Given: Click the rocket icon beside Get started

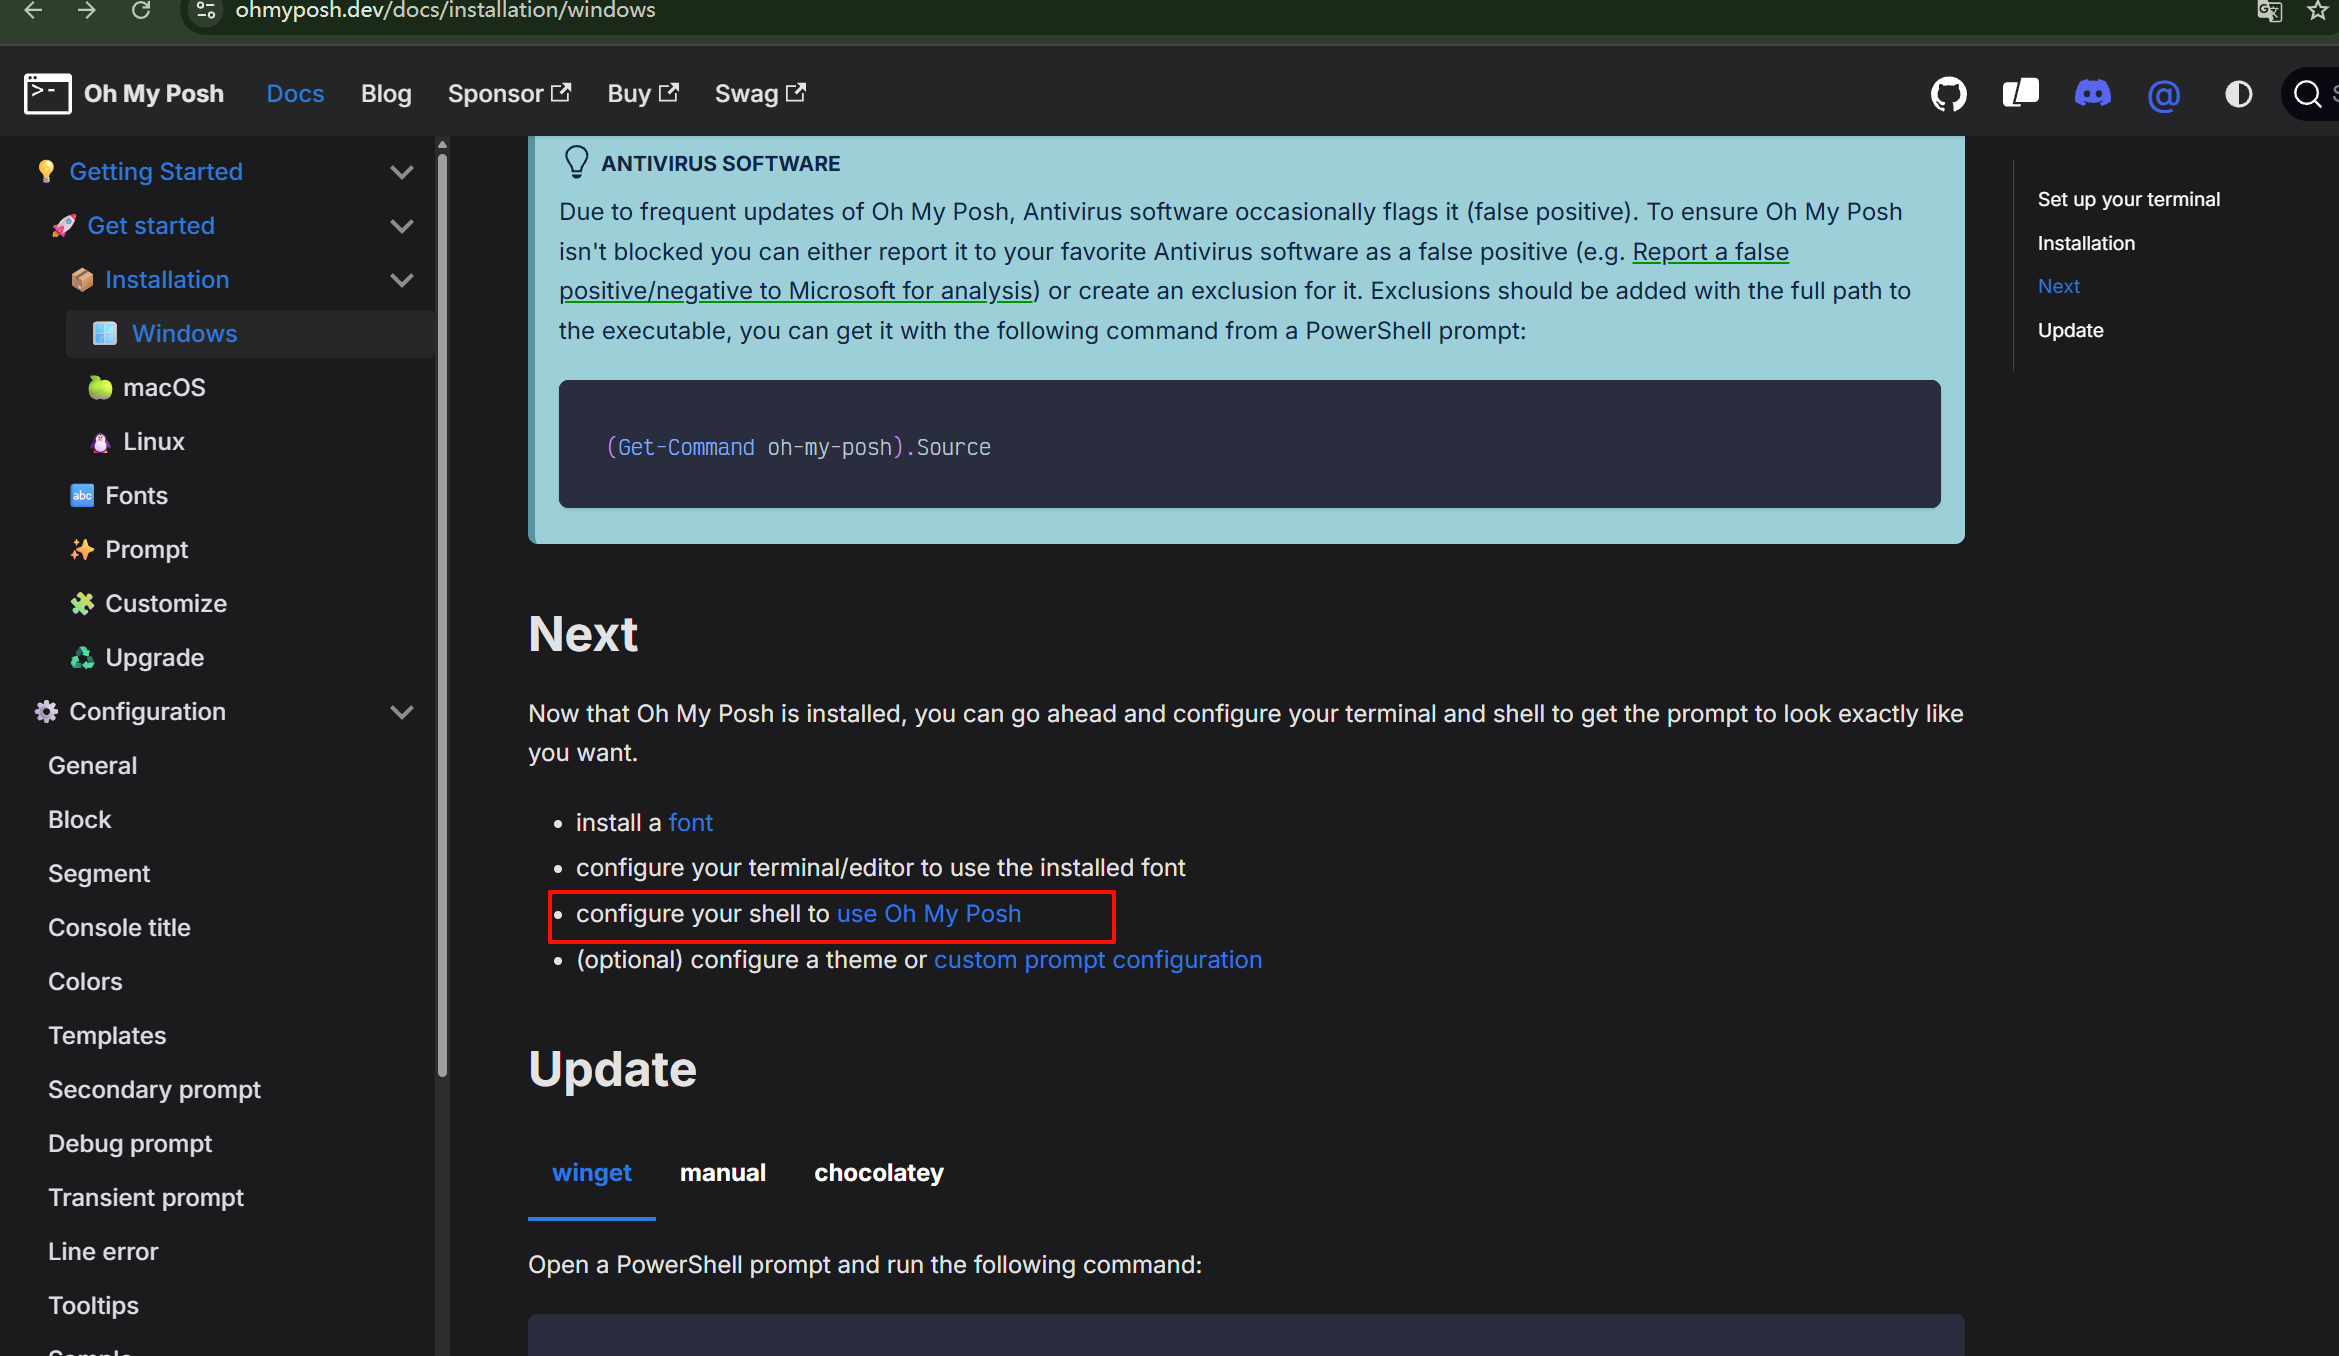Looking at the screenshot, I should coord(64,225).
